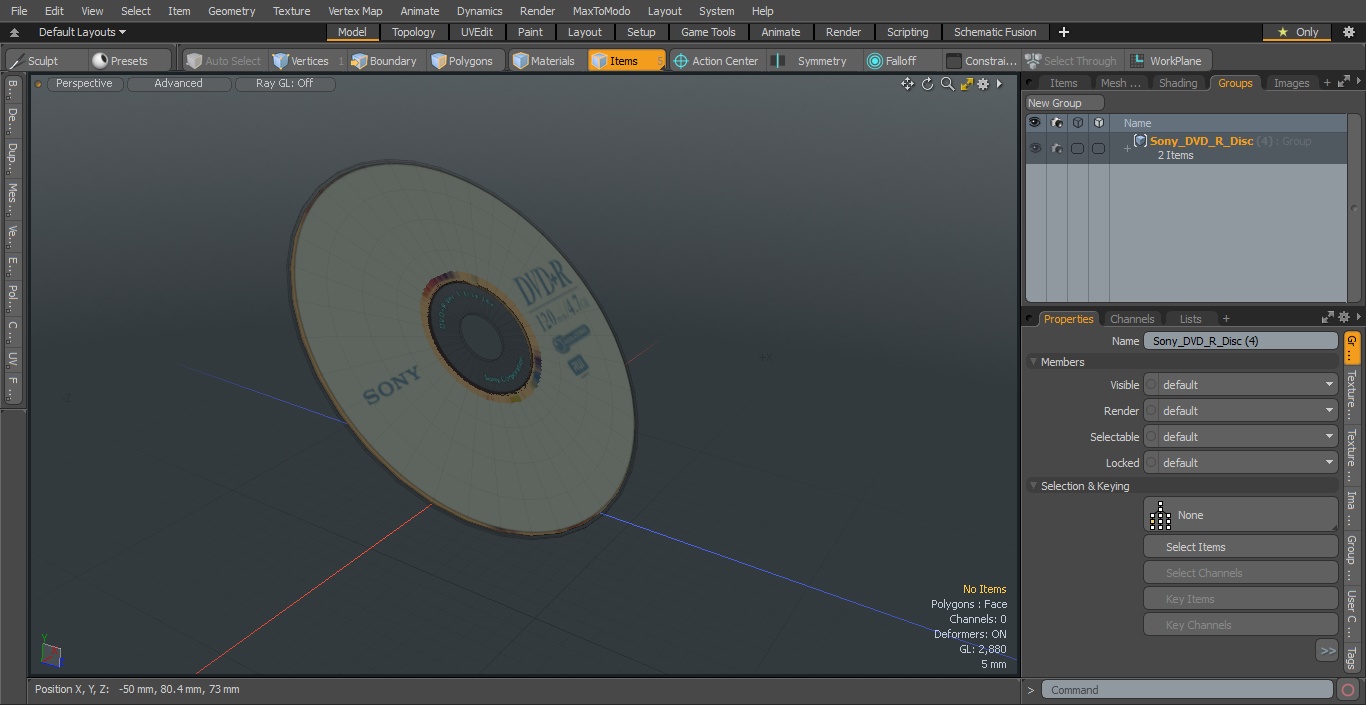Open the Tags vertical side tab
This screenshot has height=705, width=1366.
(x=1351, y=657)
